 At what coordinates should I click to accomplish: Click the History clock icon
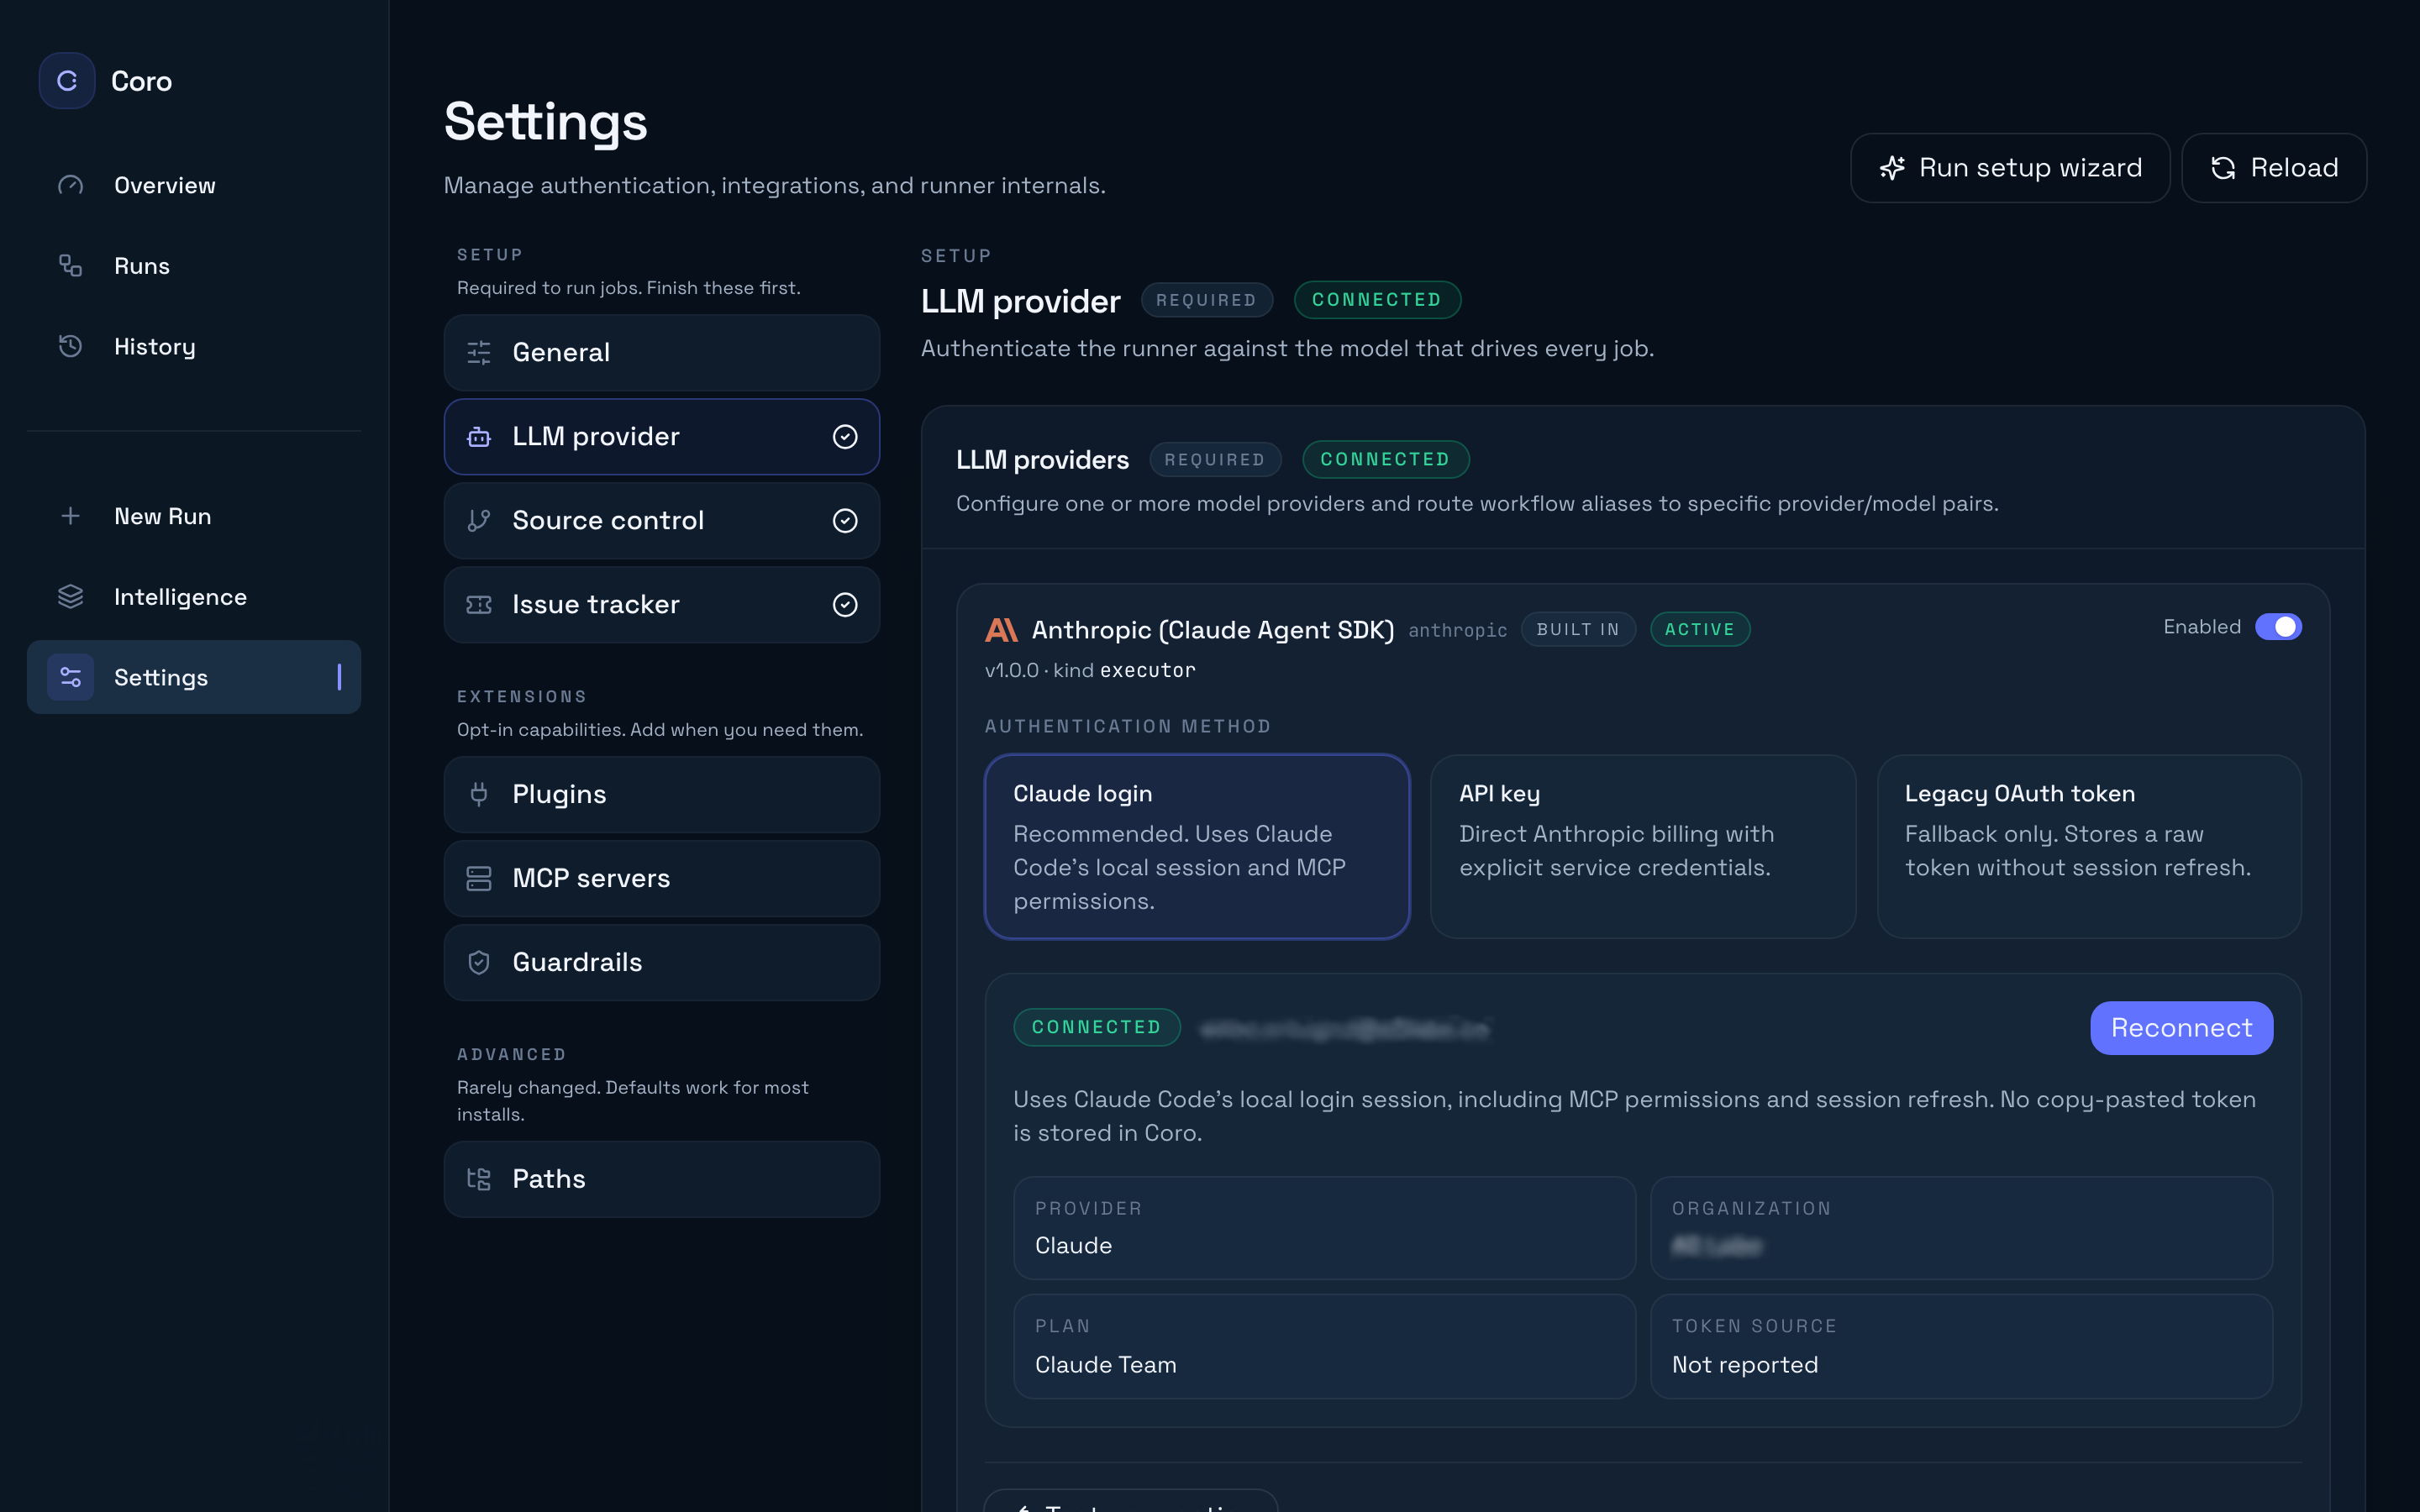tap(70, 346)
